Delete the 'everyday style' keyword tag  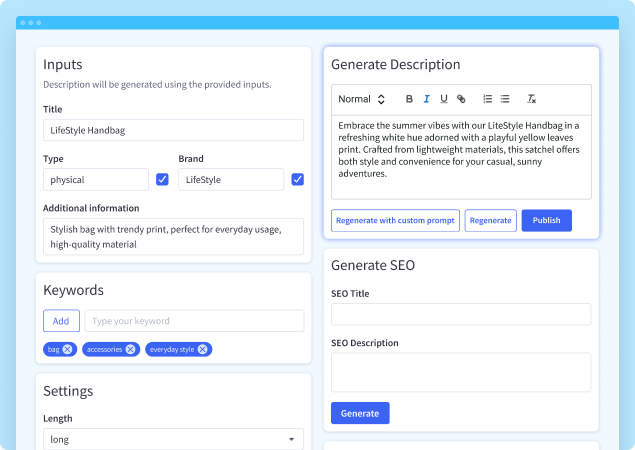click(x=203, y=349)
